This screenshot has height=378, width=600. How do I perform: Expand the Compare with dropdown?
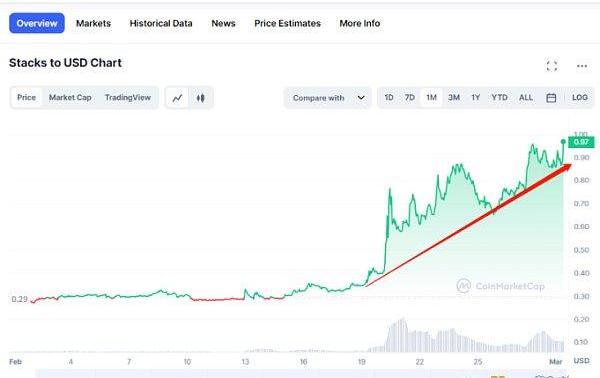point(328,98)
